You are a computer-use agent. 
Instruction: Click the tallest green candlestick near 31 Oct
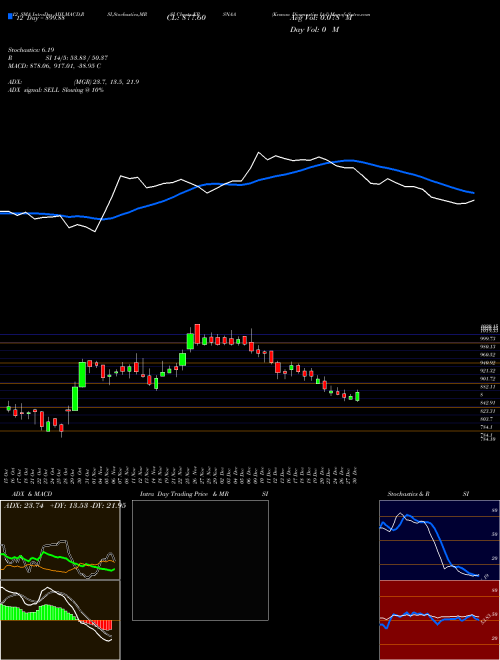pos(82,375)
